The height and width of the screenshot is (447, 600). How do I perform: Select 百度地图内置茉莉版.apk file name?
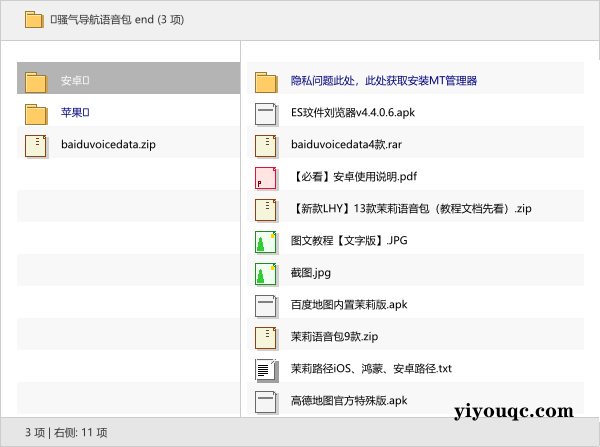(349, 305)
